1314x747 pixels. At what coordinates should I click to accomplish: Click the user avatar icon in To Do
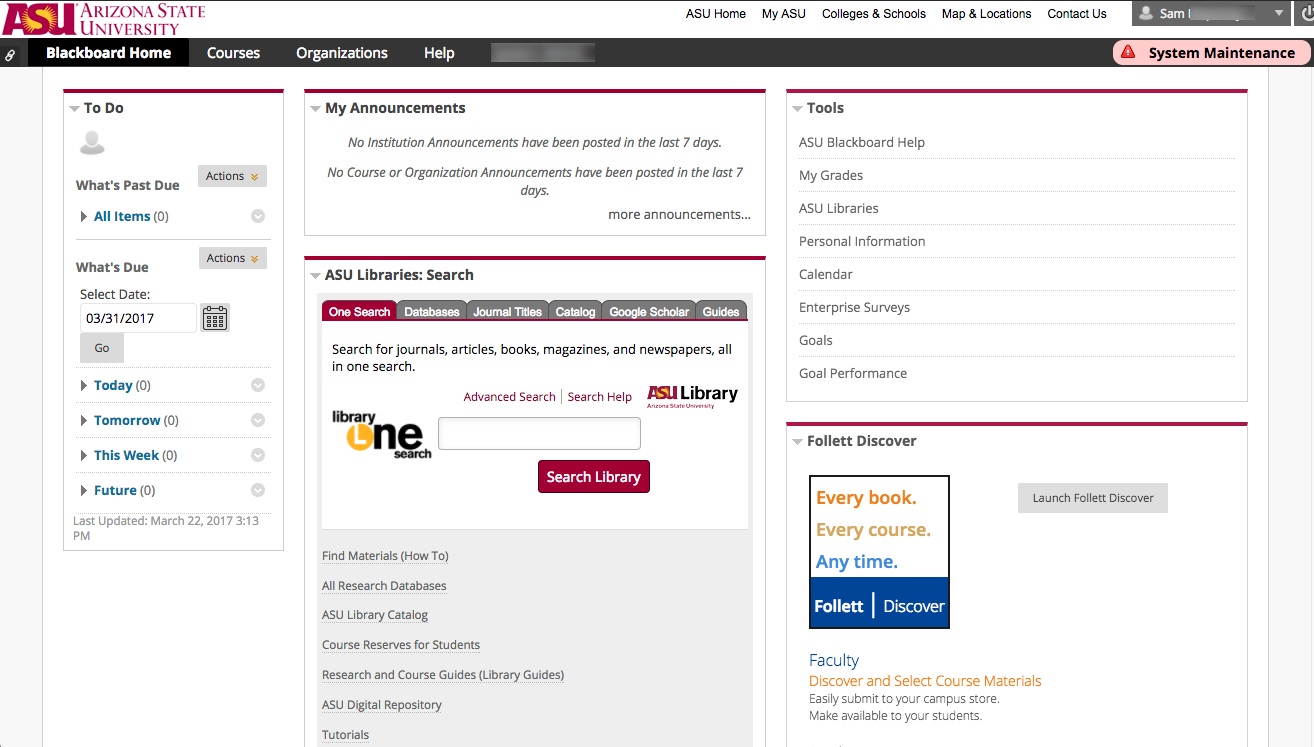92,144
